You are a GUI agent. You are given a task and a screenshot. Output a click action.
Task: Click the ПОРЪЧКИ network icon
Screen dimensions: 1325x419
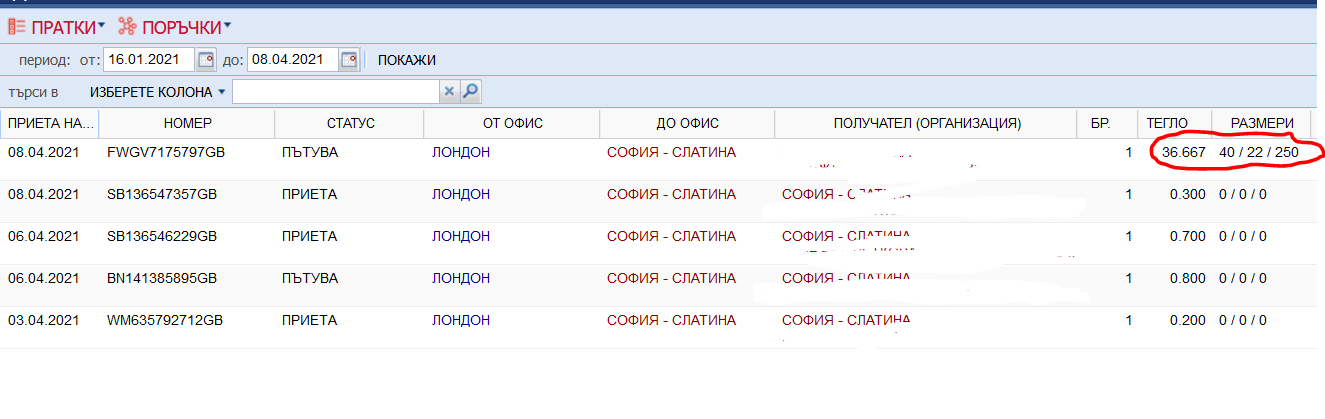pyautogui.click(x=128, y=26)
